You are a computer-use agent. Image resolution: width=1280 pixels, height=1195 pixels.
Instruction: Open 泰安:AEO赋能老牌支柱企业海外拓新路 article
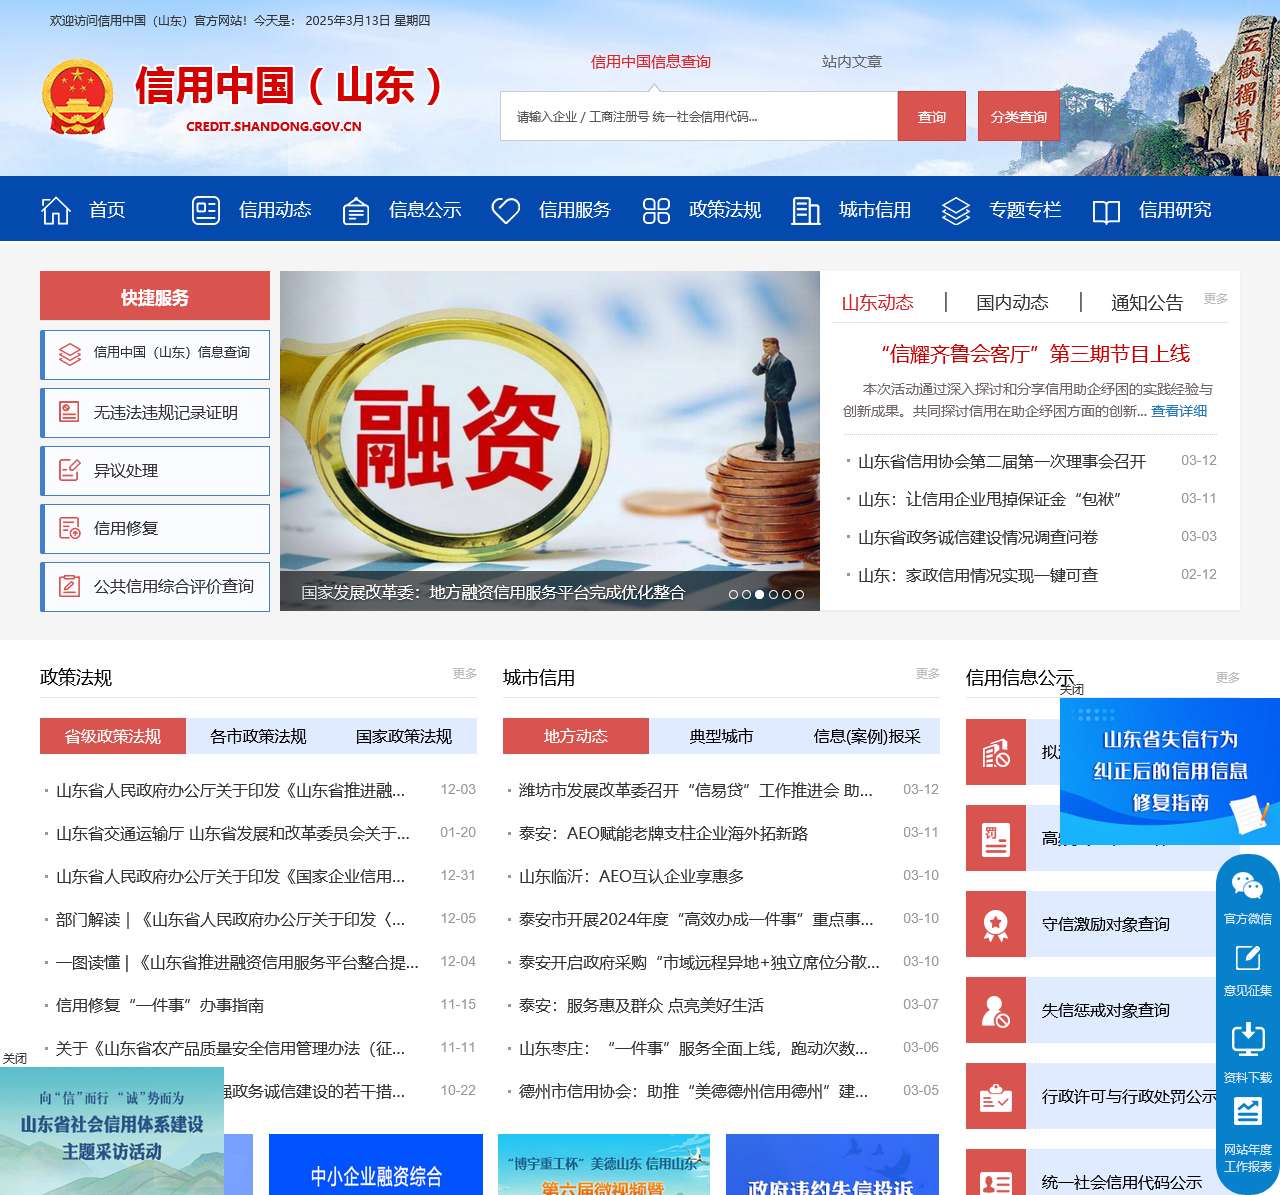663,833
